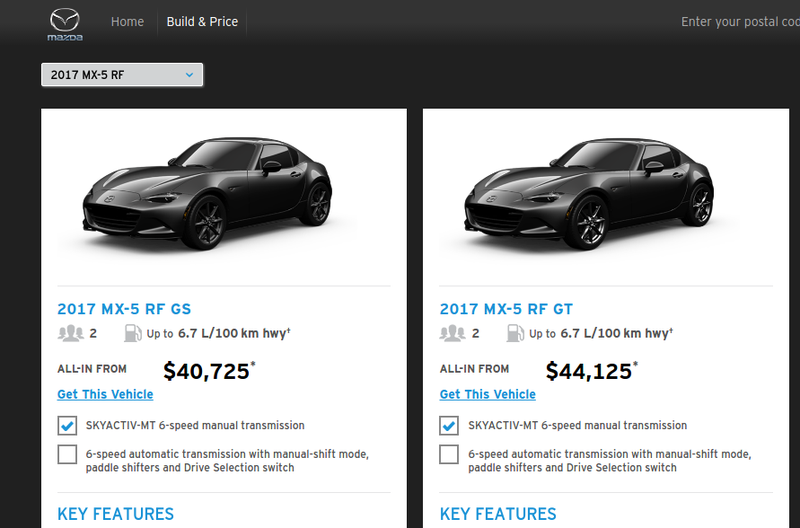Click the GS Key Features heading

116,514
